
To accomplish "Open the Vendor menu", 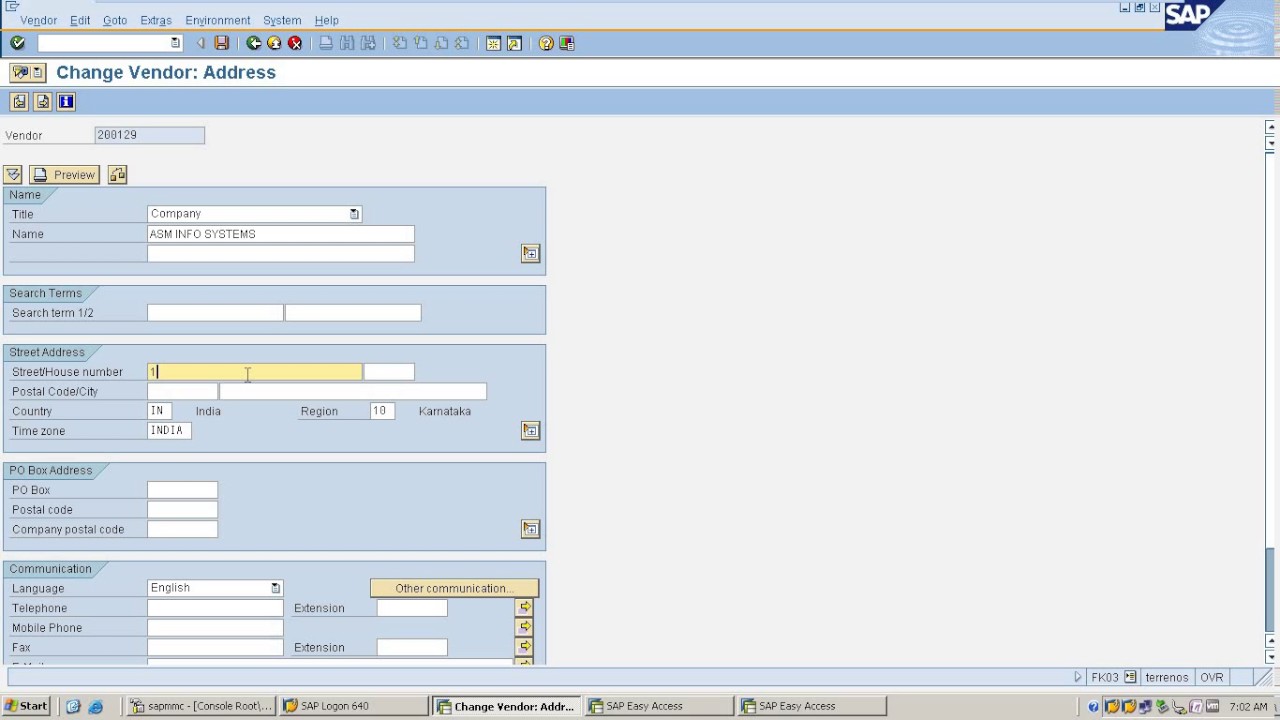I will click(x=39, y=20).
